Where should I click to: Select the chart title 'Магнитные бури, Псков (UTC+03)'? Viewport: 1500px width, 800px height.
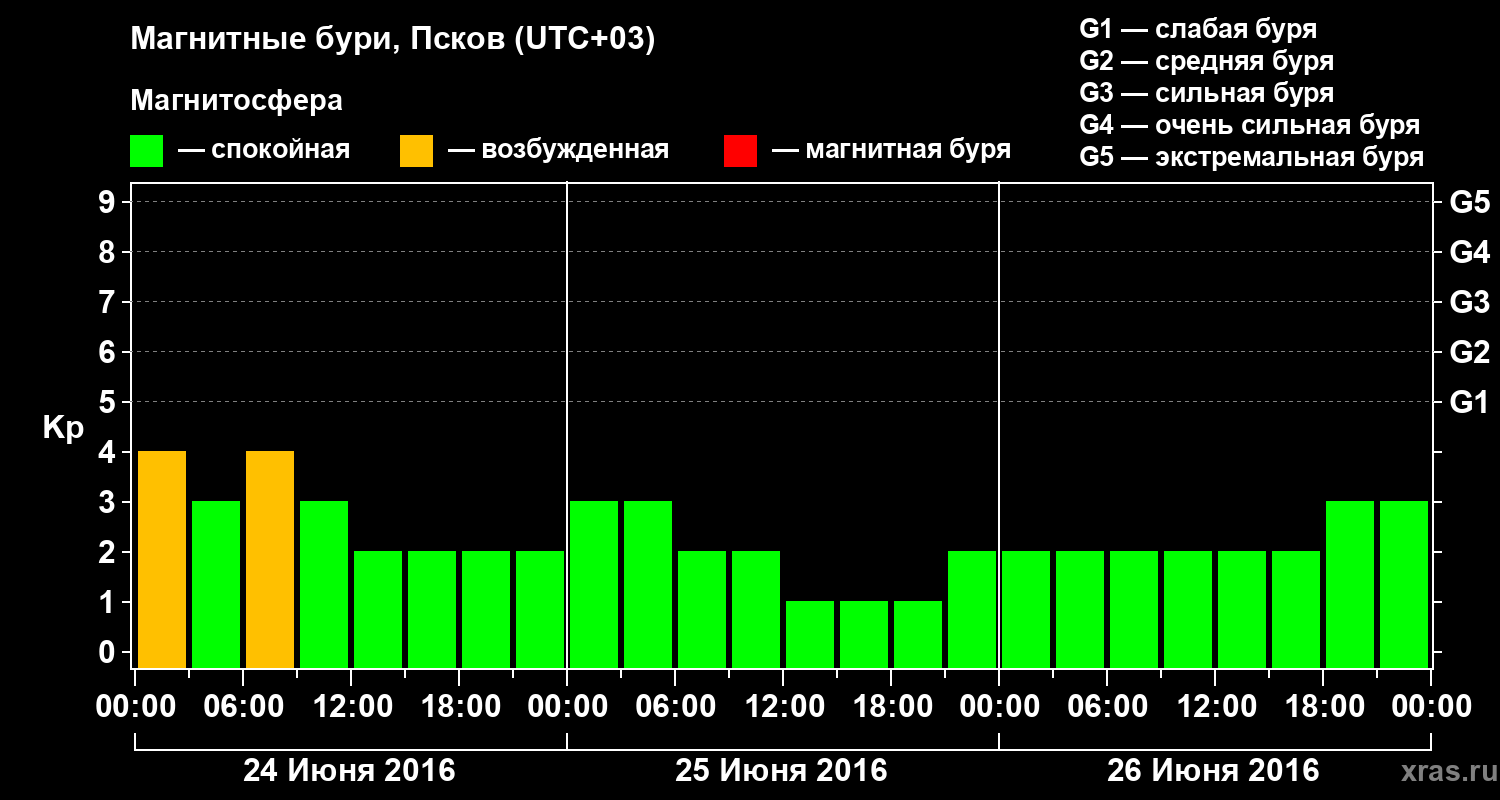393,40
